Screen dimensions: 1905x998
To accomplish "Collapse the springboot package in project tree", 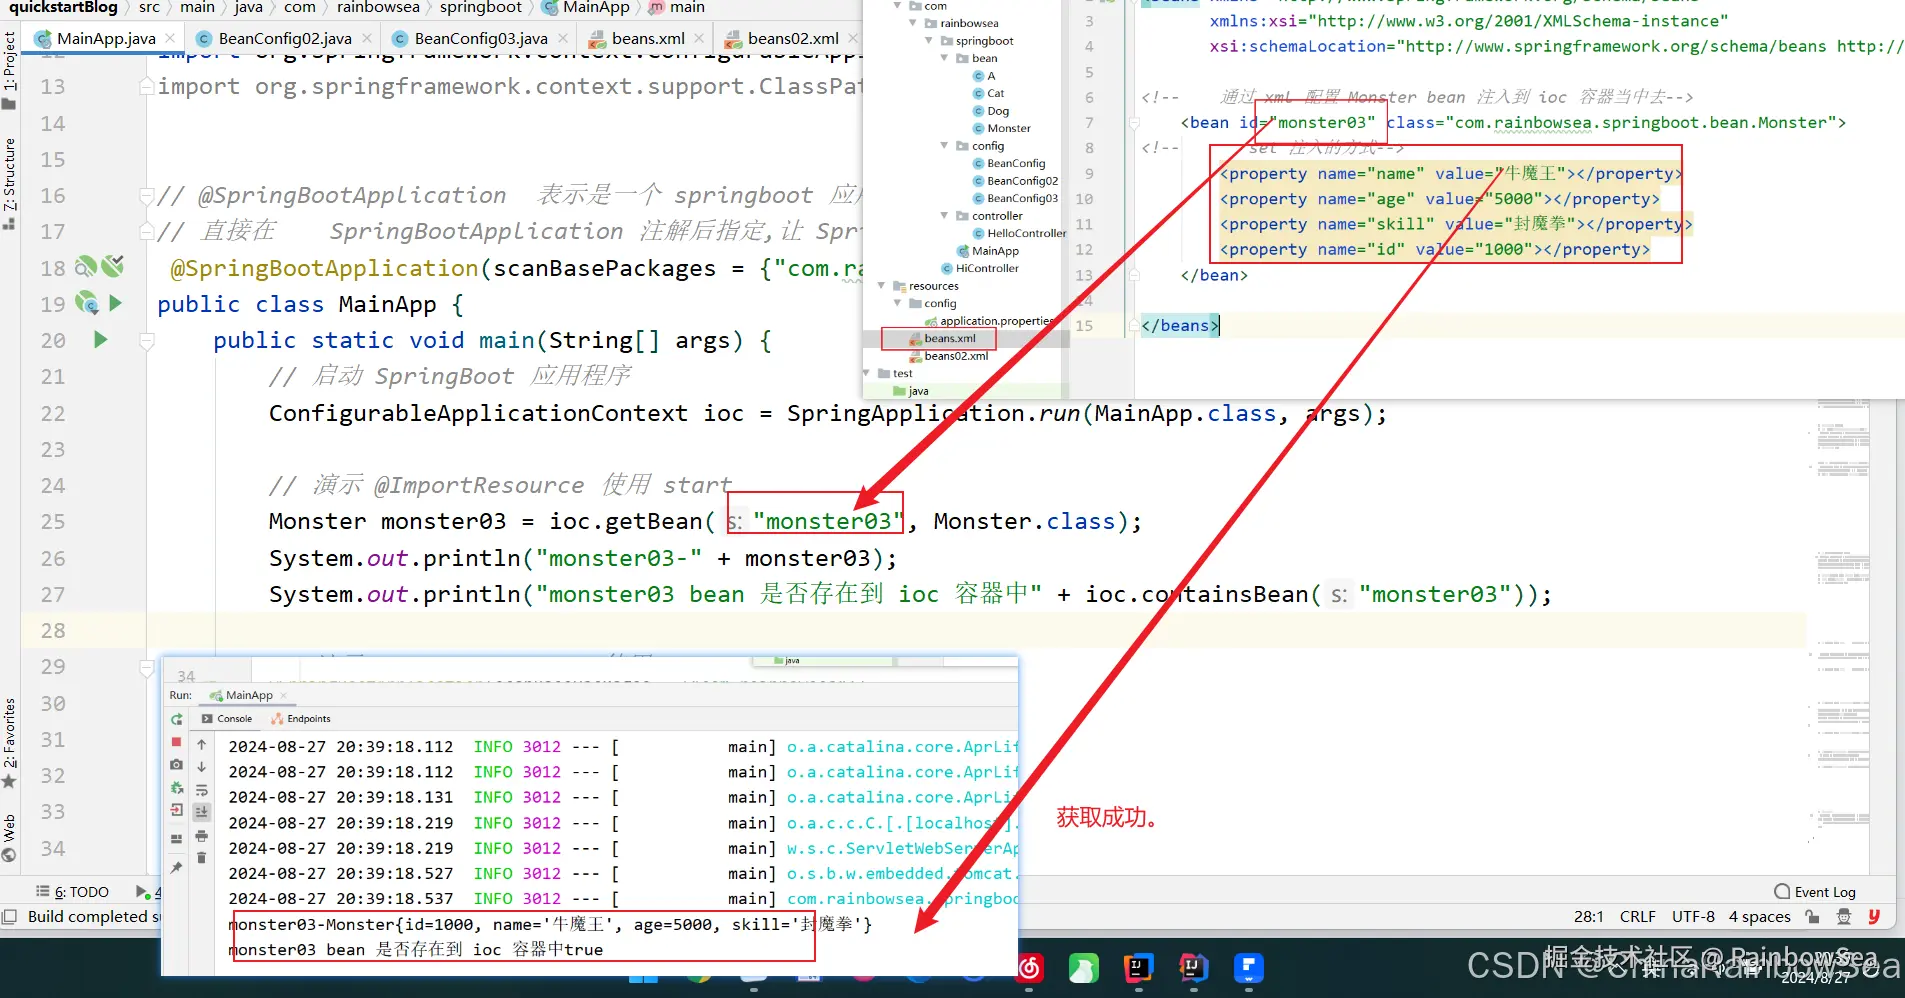I will [929, 41].
